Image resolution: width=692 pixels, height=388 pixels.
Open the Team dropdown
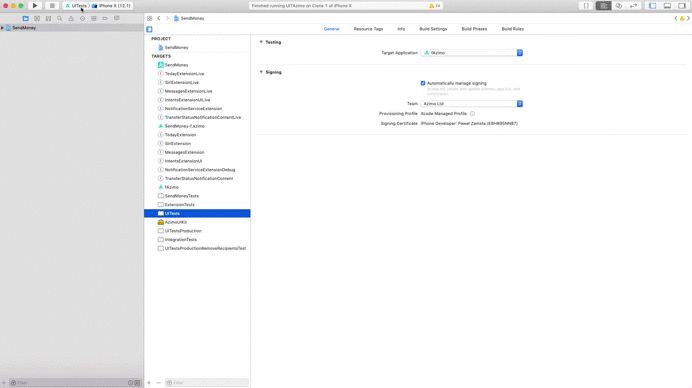point(472,104)
